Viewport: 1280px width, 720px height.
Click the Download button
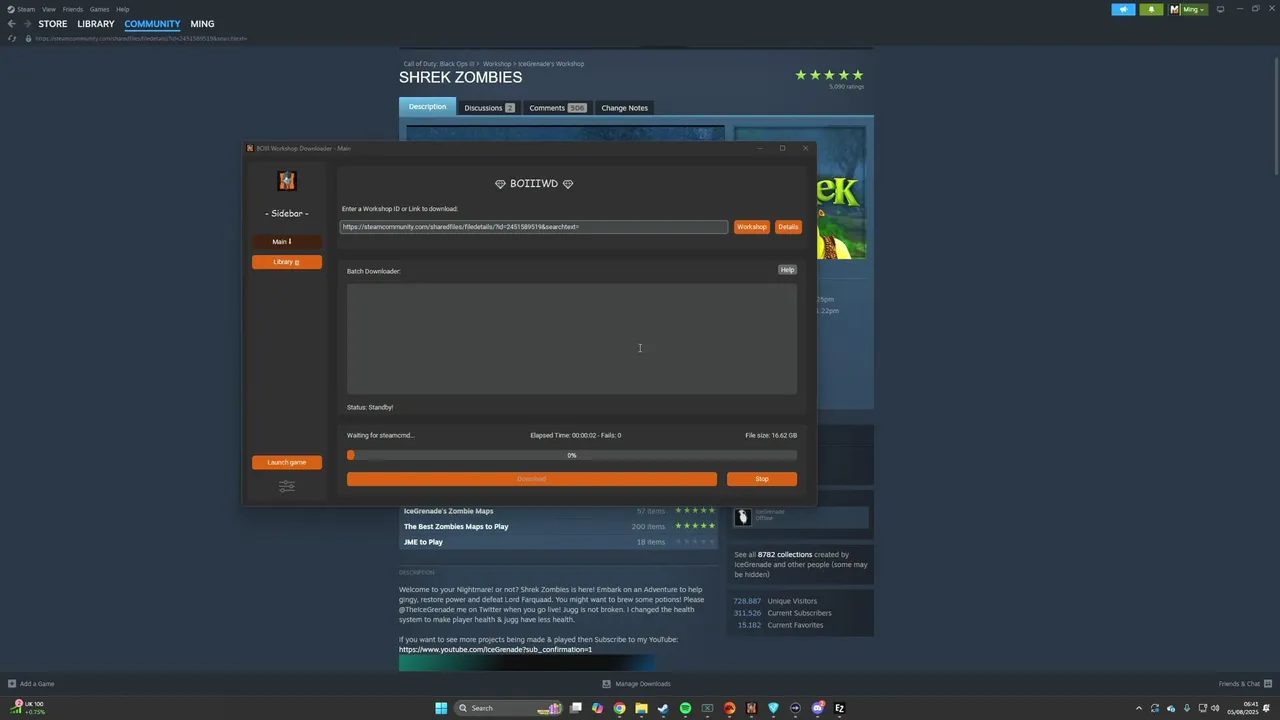[x=532, y=479]
